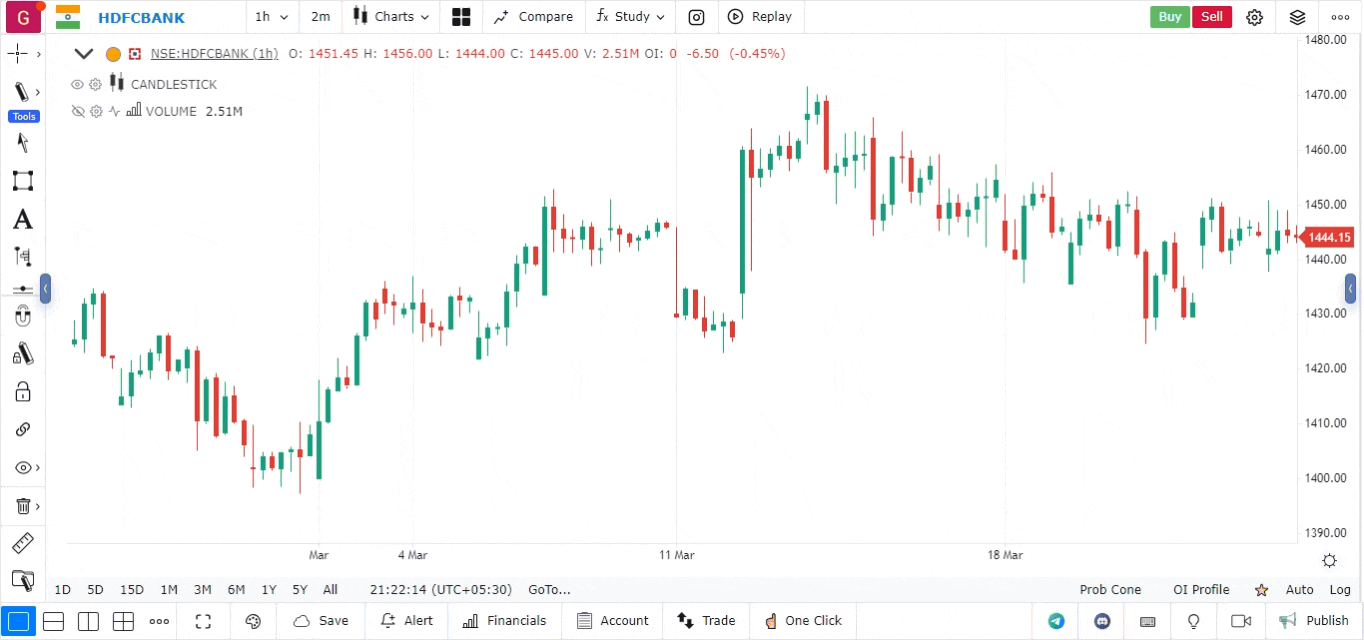Expand the Charts type dropdown

point(391,17)
